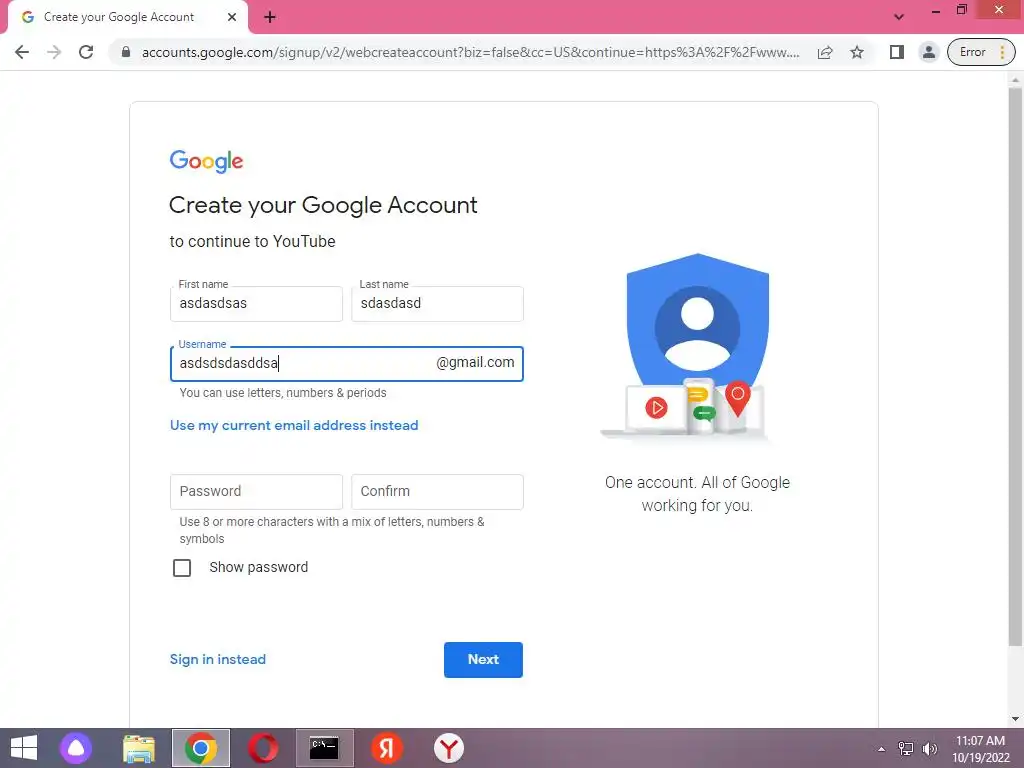Image resolution: width=1024 pixels, height=768 pixels.
Task: Click the Google logo
Action: pos(206,161)
